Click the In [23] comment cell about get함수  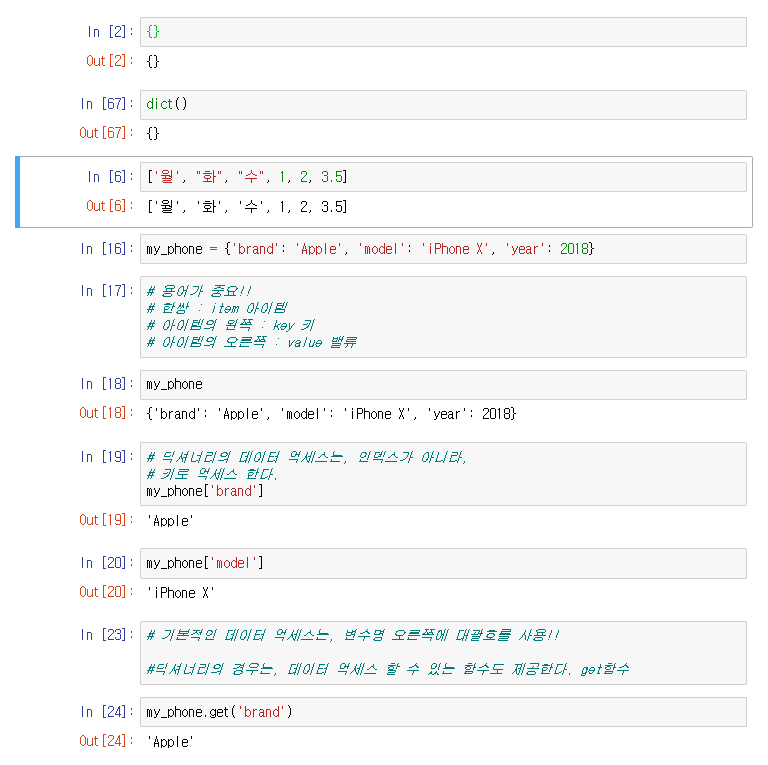443,653
